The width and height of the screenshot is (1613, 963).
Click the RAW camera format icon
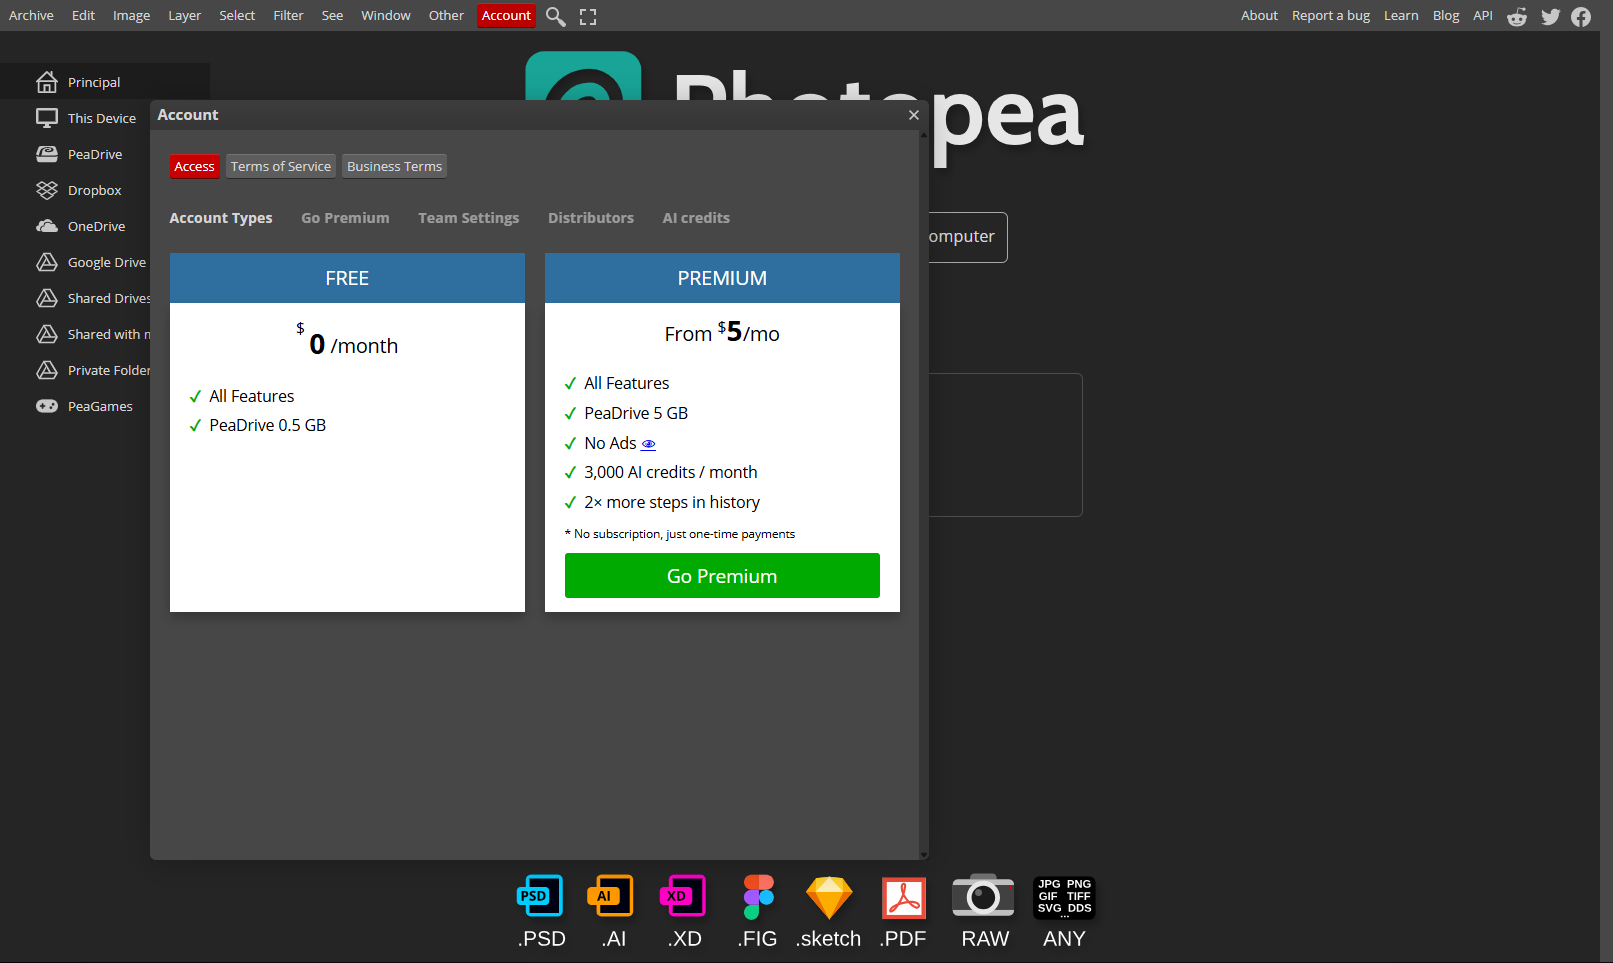pyautogui.click(x=983, y=897)
